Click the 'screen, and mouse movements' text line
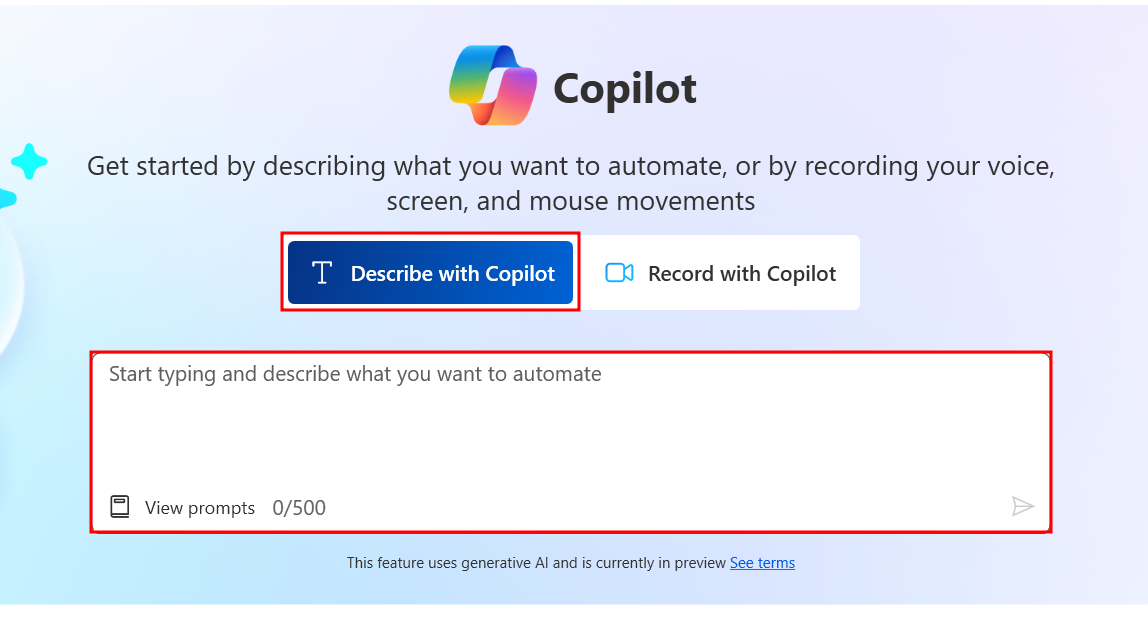This screenshot has width=1148, height=625. (x=570, y=201)
